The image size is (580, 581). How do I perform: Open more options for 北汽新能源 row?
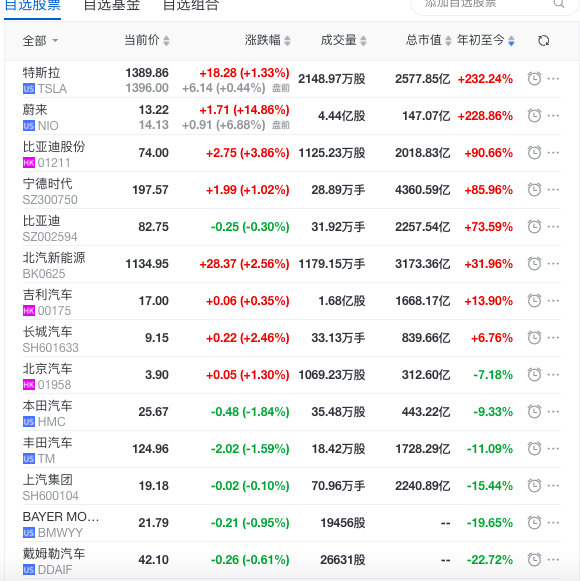pyautogui.click(x=553, y=264)
